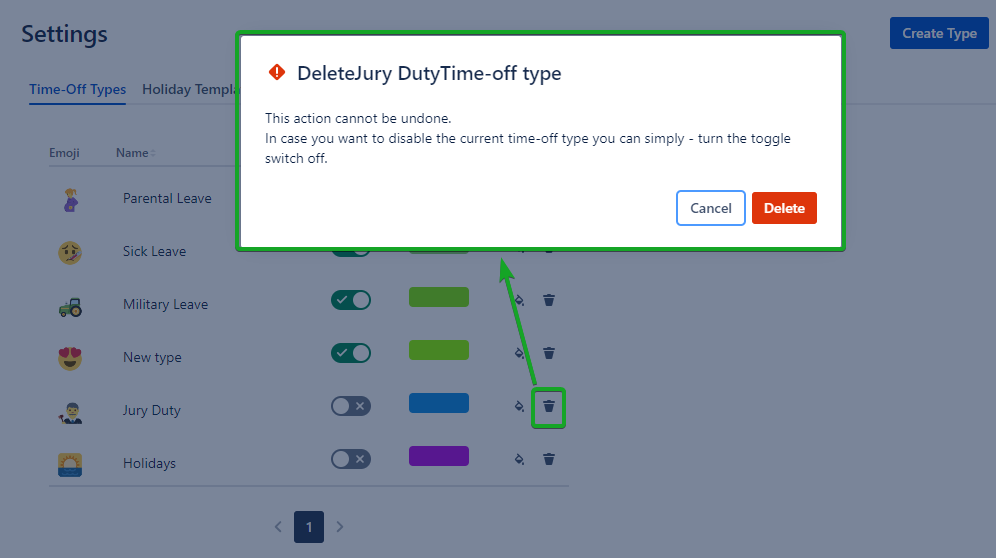Sort by the Name column arrows
Screen dimensions: 996x558
[x=153, y=153]
